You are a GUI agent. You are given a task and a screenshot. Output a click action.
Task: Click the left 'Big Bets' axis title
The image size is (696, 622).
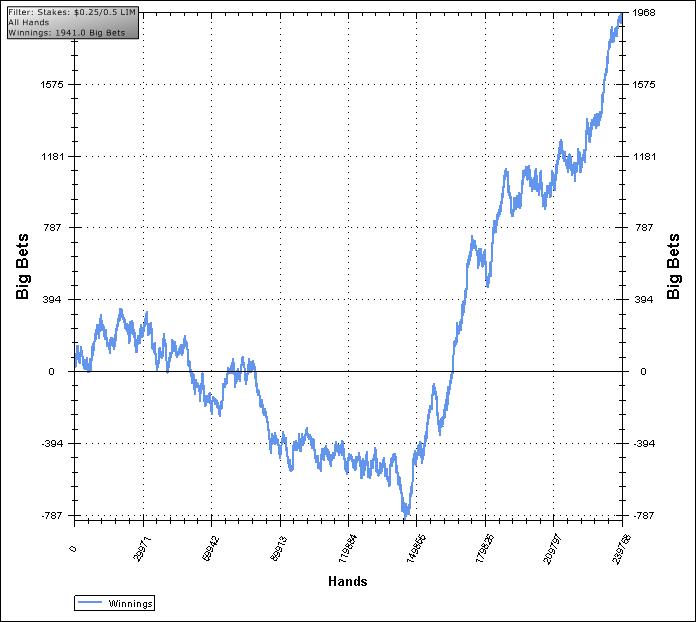coord(22,267)
